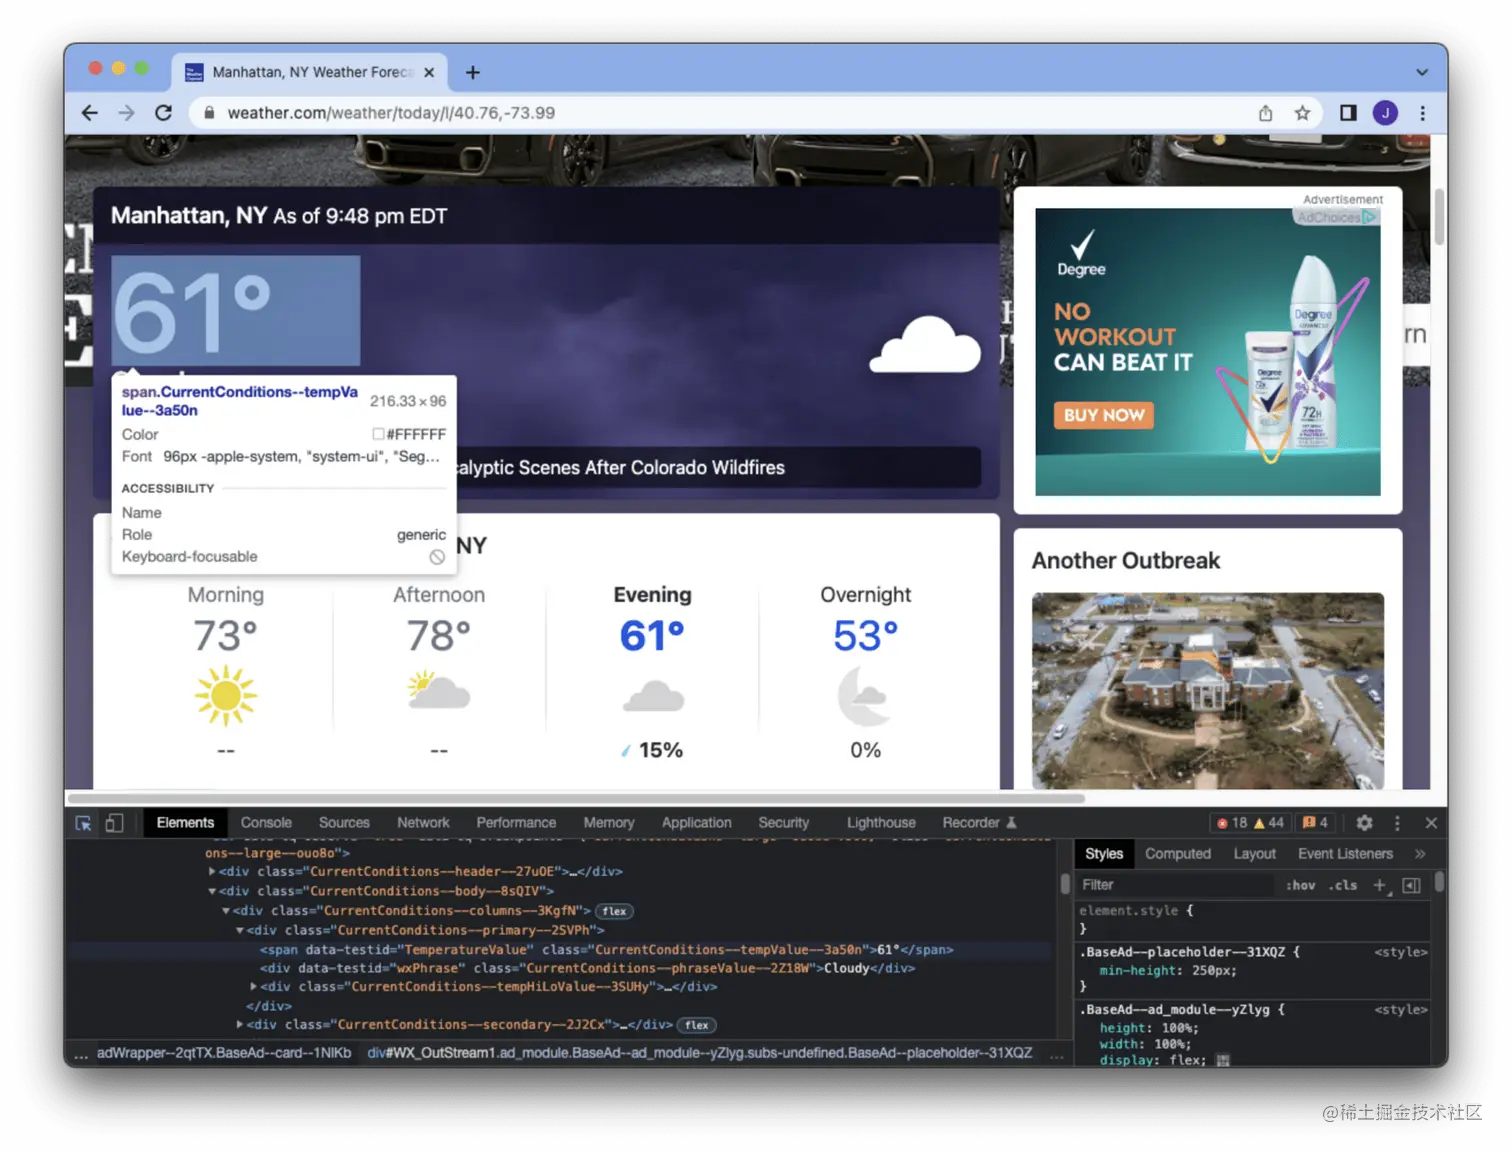The image size is (1512, 1152).
Task: Open the Network tab
Action: pos(423,823)
